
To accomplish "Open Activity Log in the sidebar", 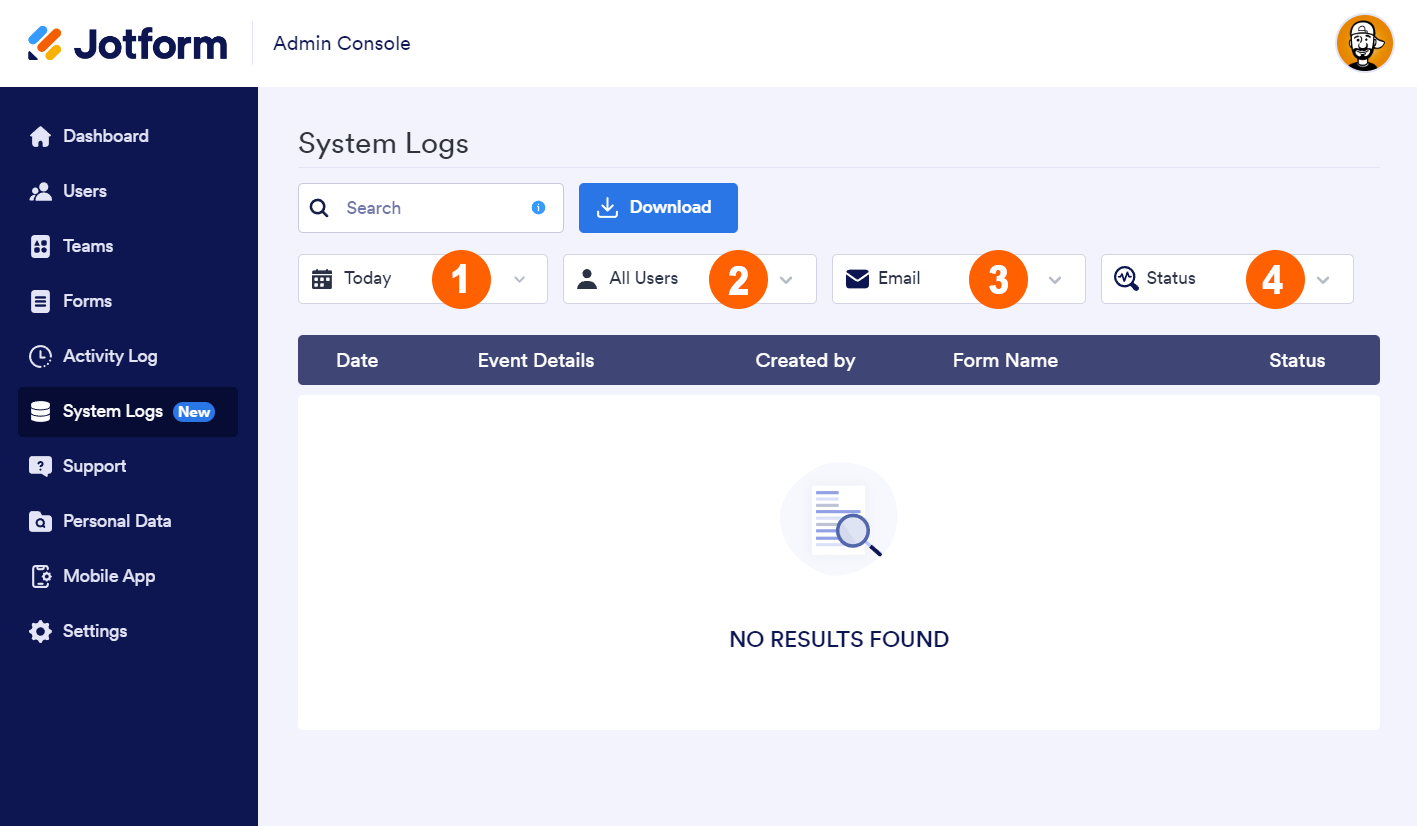I will coord(128,356).
